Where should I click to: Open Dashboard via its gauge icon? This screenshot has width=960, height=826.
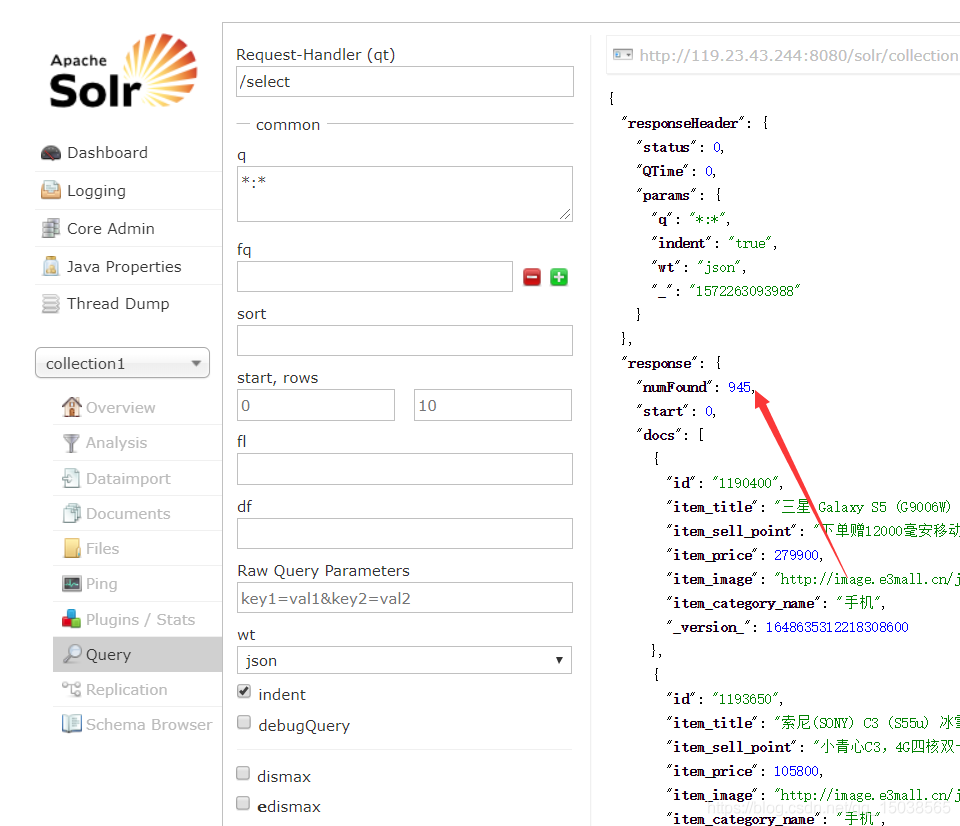click(51, 152)
